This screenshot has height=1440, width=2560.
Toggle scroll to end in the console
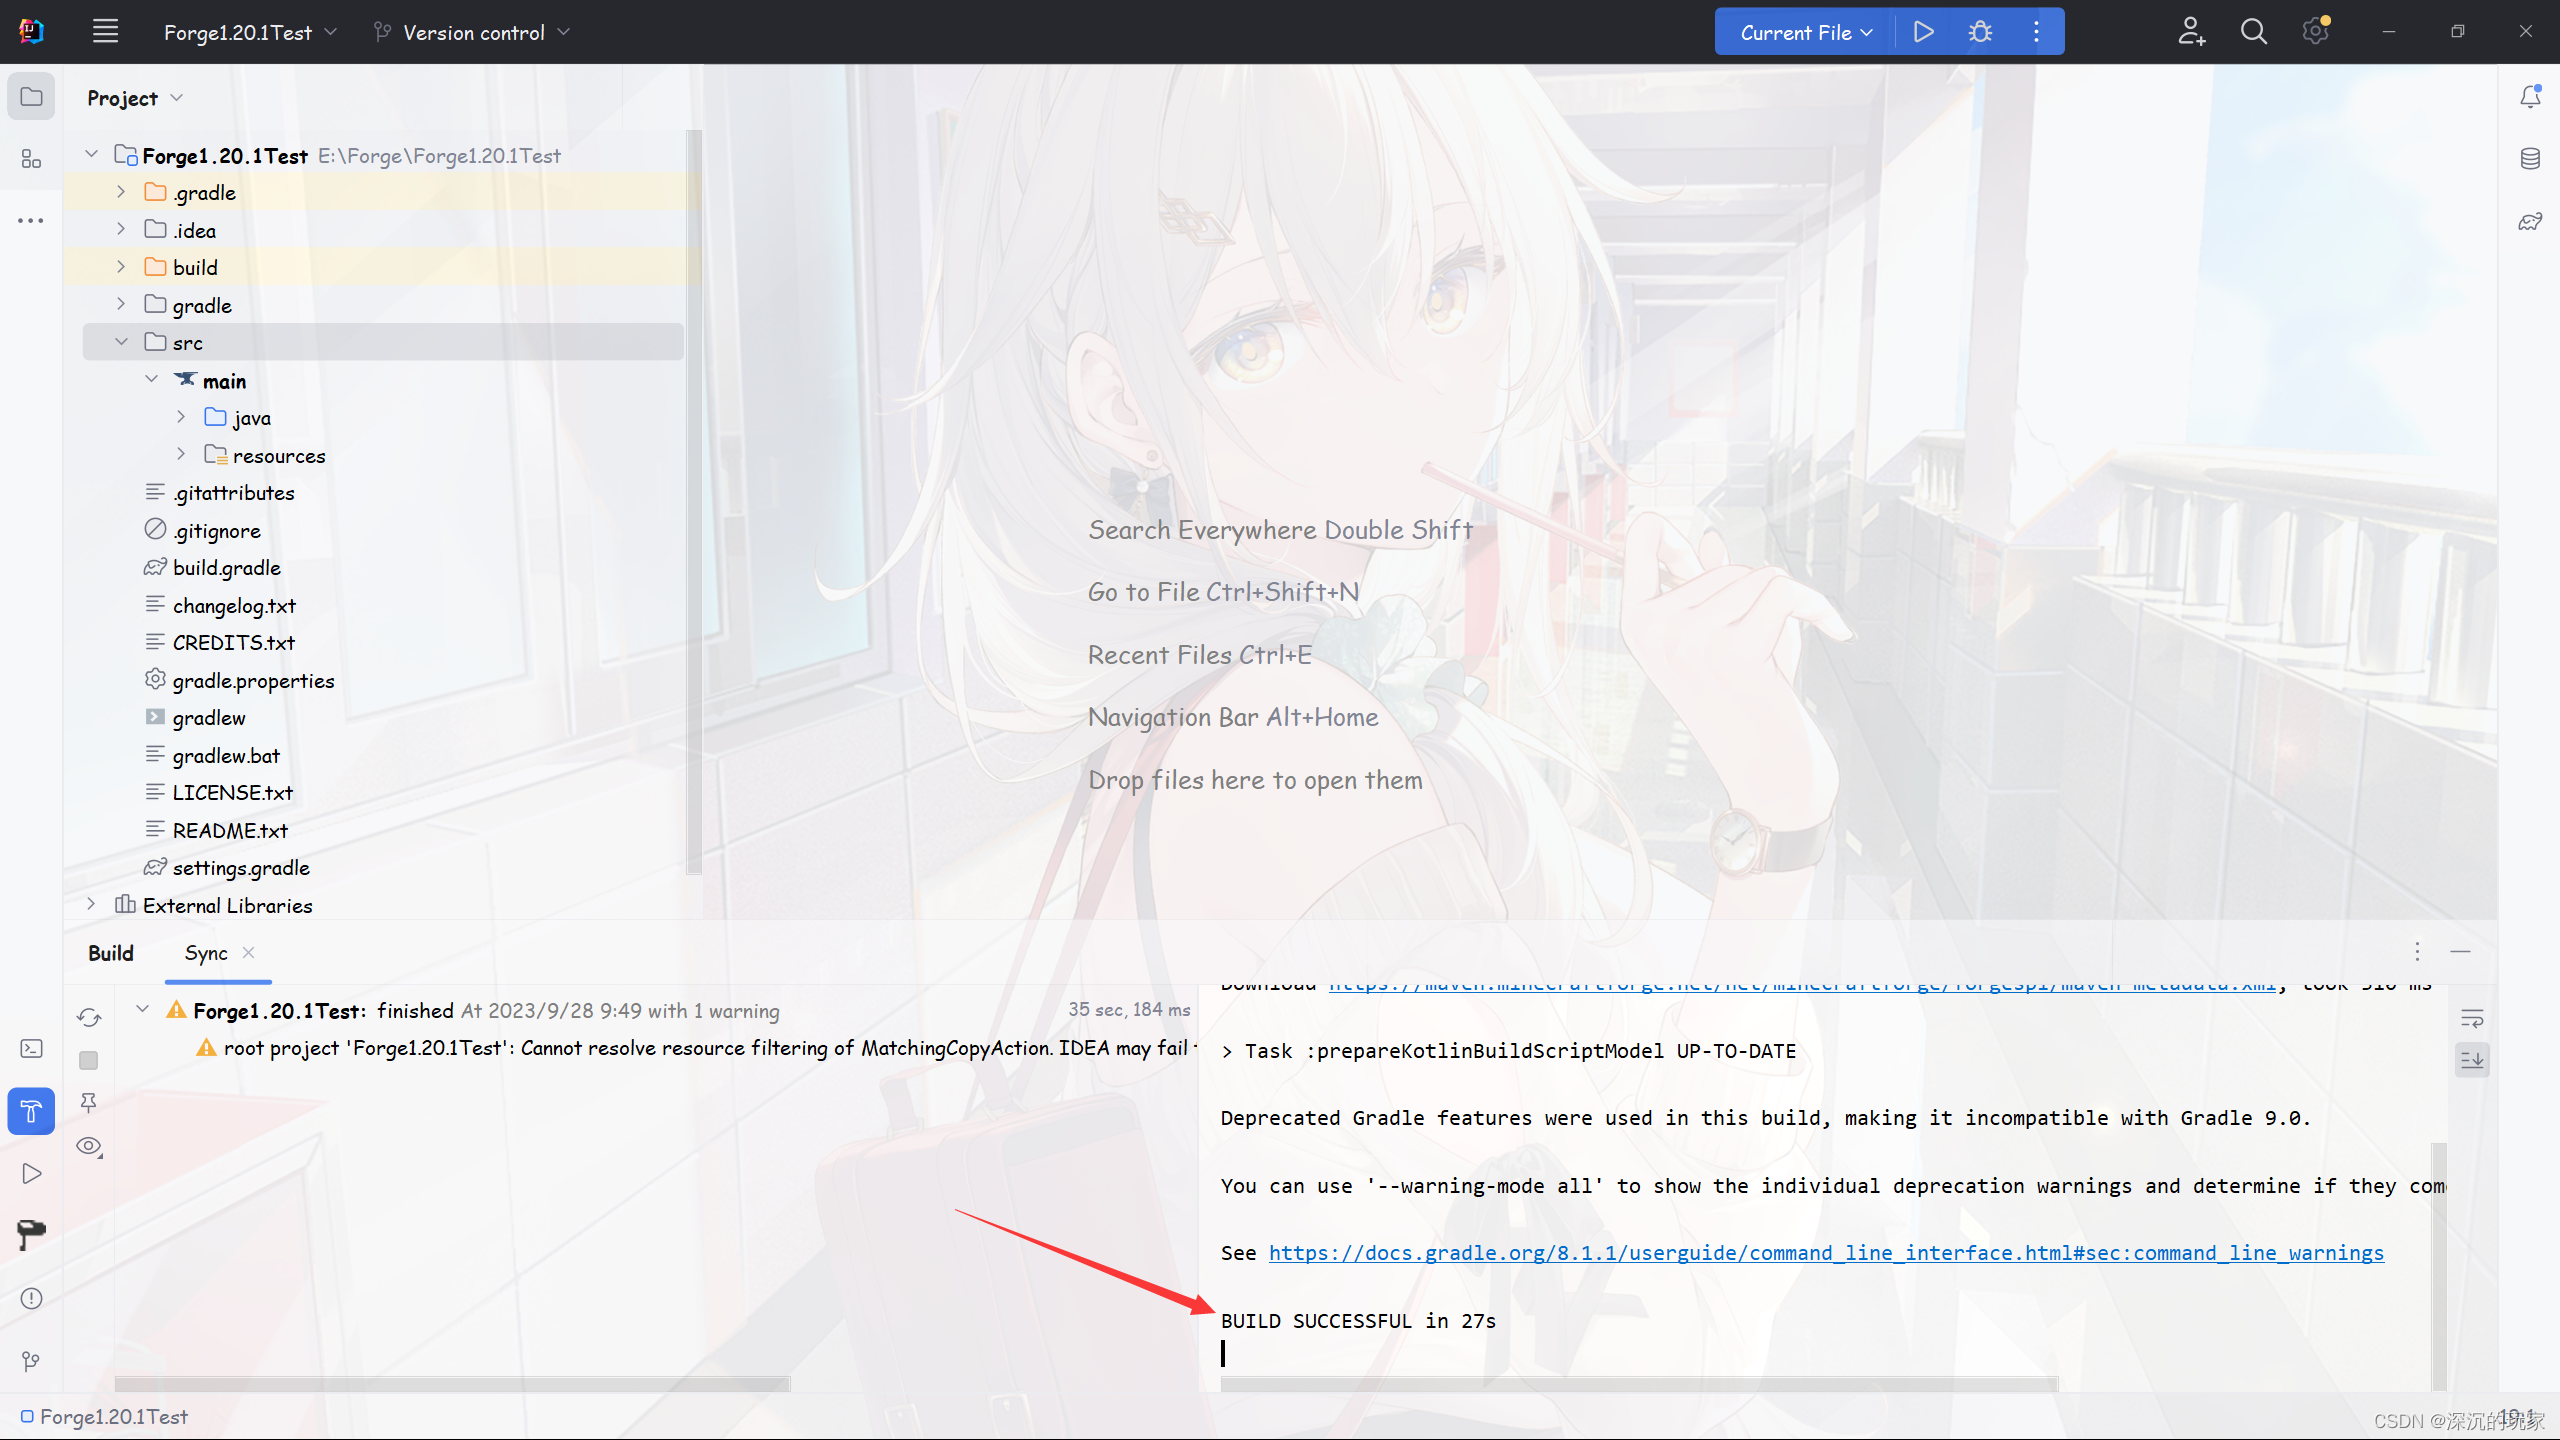(x=2472, y=1059)
